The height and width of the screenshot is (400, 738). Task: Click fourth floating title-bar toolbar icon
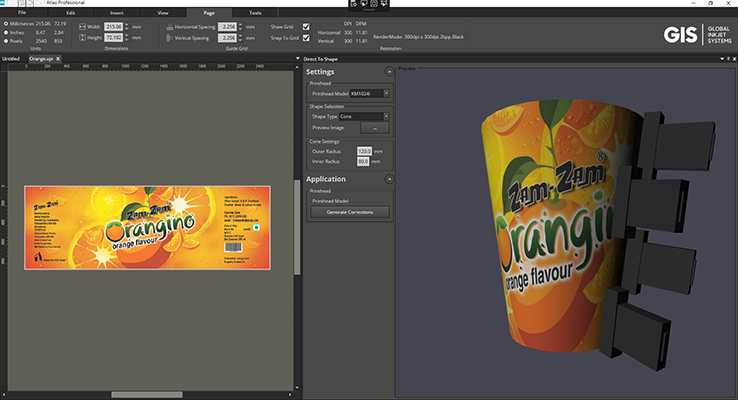click(384, 3)
